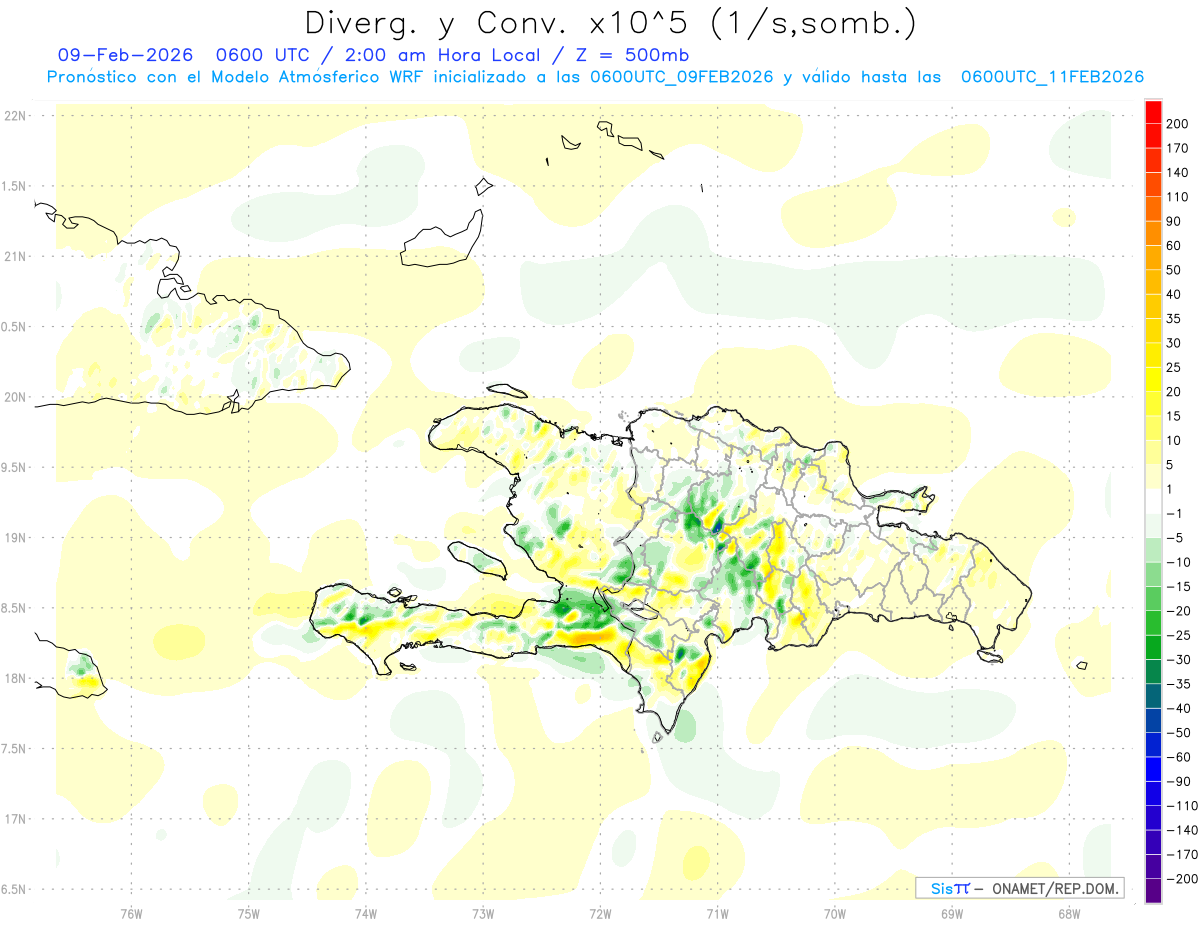Image resolution: width=1200 pixels, height=927 pixels.
Task: Click the topmost red colorbar swatch
Action: point(1153,112)
